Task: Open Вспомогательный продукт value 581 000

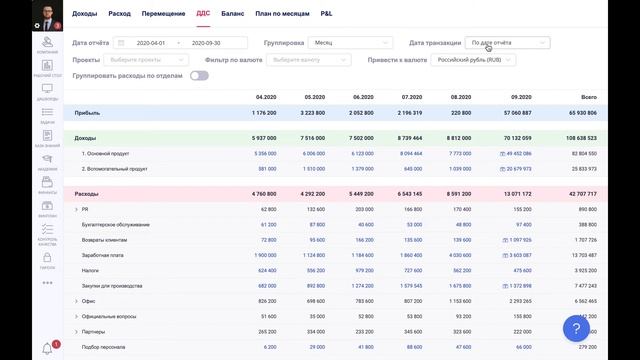Action: pyautogui.click(x=267, y=169)
